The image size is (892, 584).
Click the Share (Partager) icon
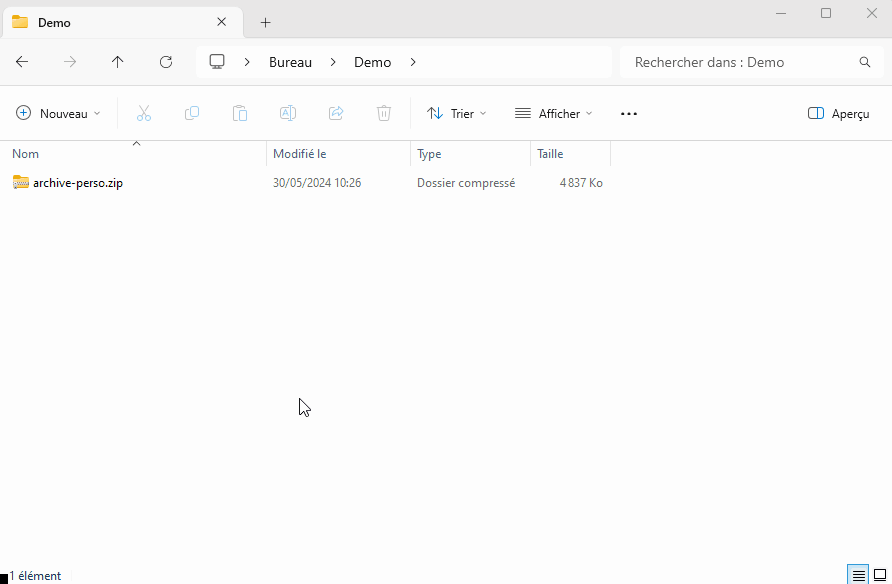(336, 113)
